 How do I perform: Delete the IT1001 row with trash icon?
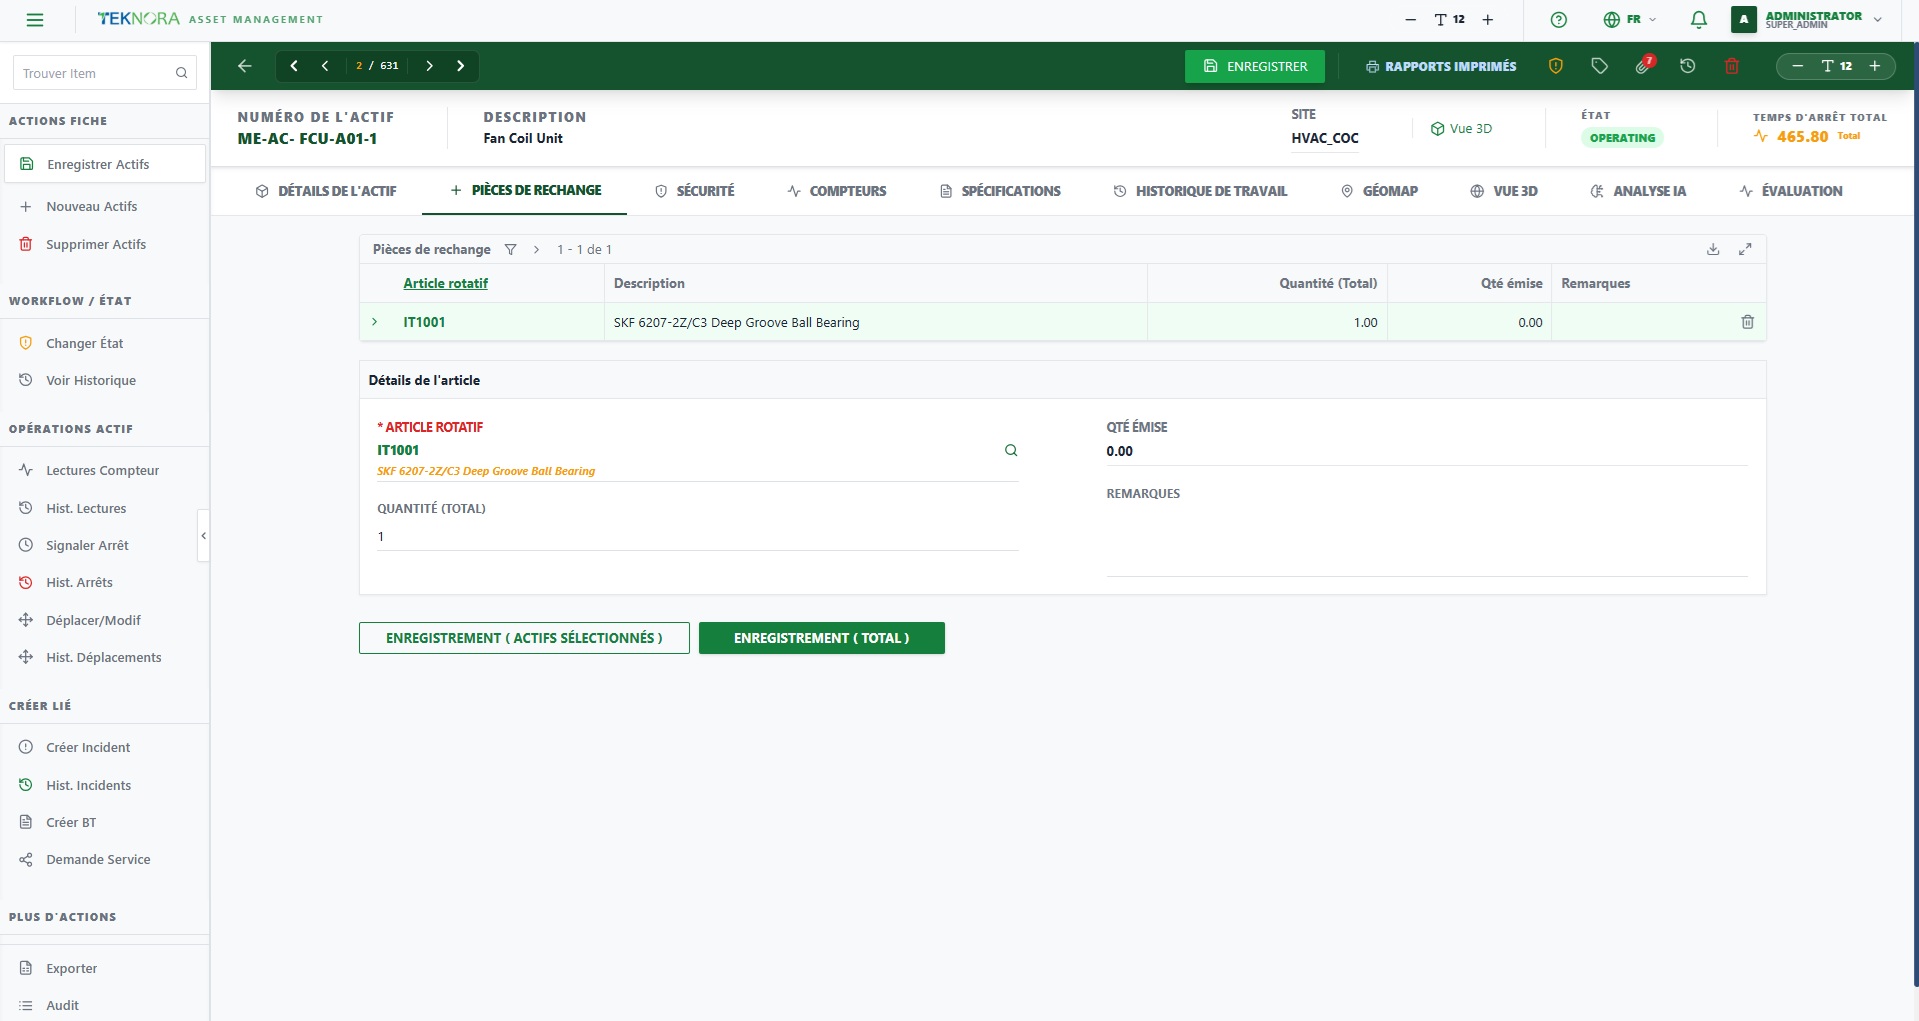[1748, 322]
